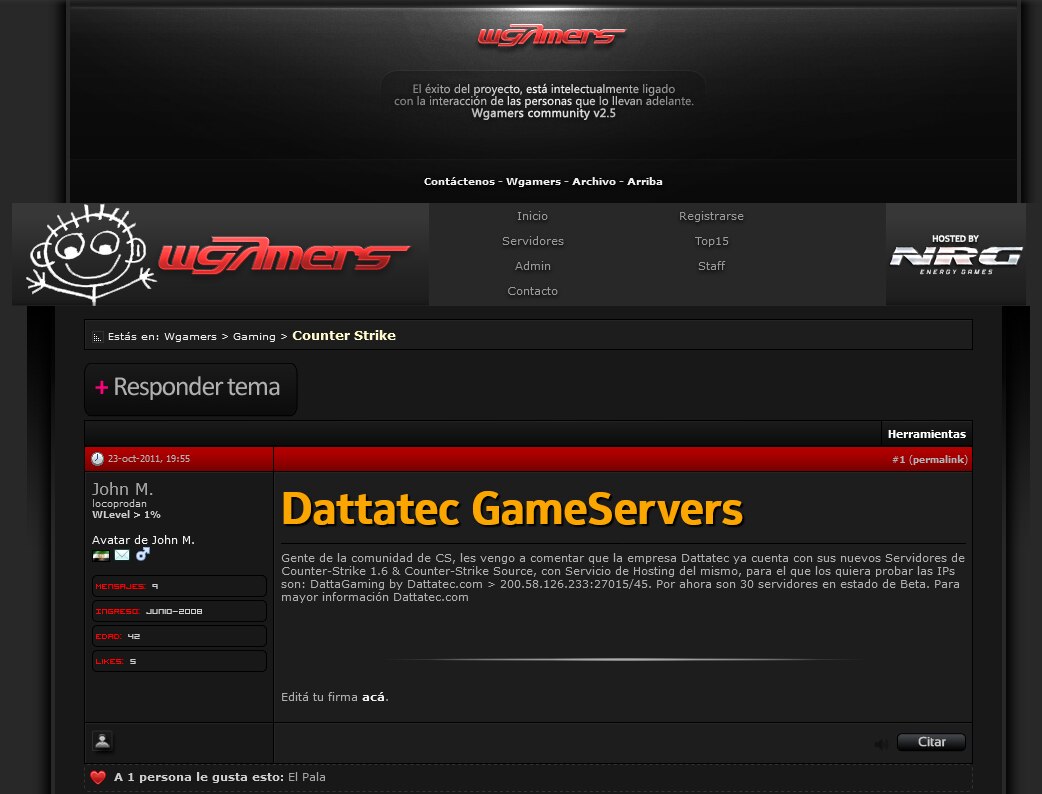Screen dimensions: 1042x794
Task: Go to Inicio in navigation menu
Action: (532, 216)
